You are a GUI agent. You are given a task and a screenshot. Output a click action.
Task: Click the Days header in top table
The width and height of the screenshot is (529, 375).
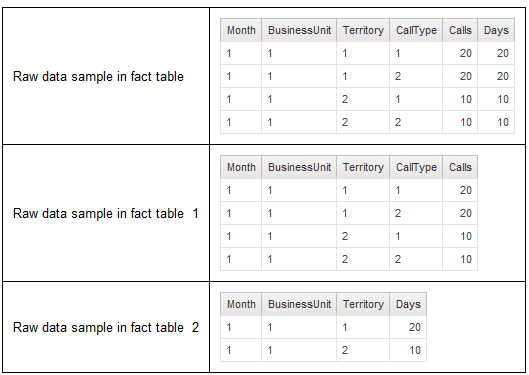coord(496,30)
